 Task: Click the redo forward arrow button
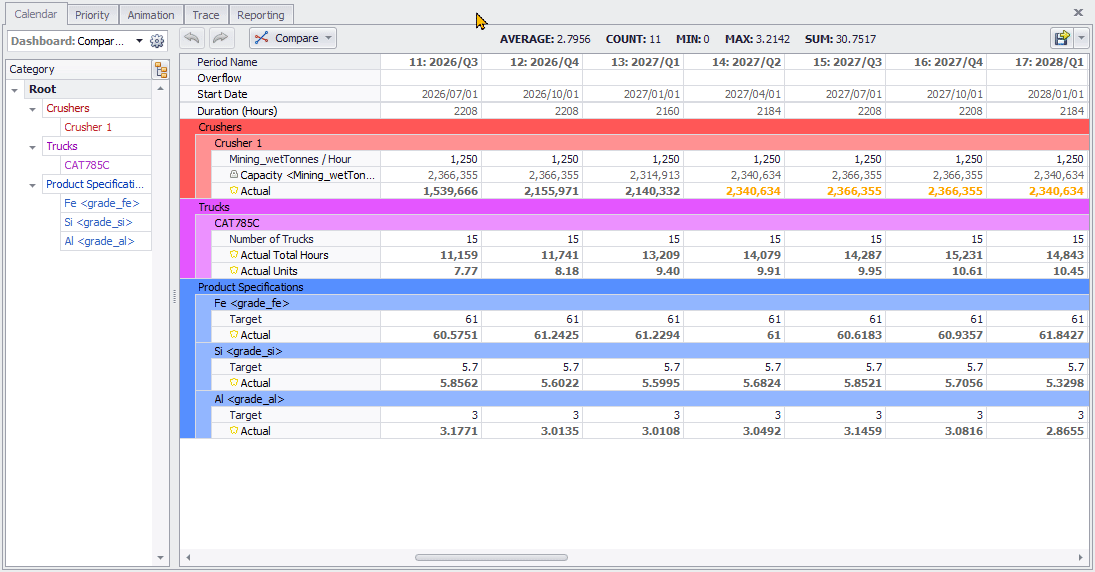[x=221, y=38]
